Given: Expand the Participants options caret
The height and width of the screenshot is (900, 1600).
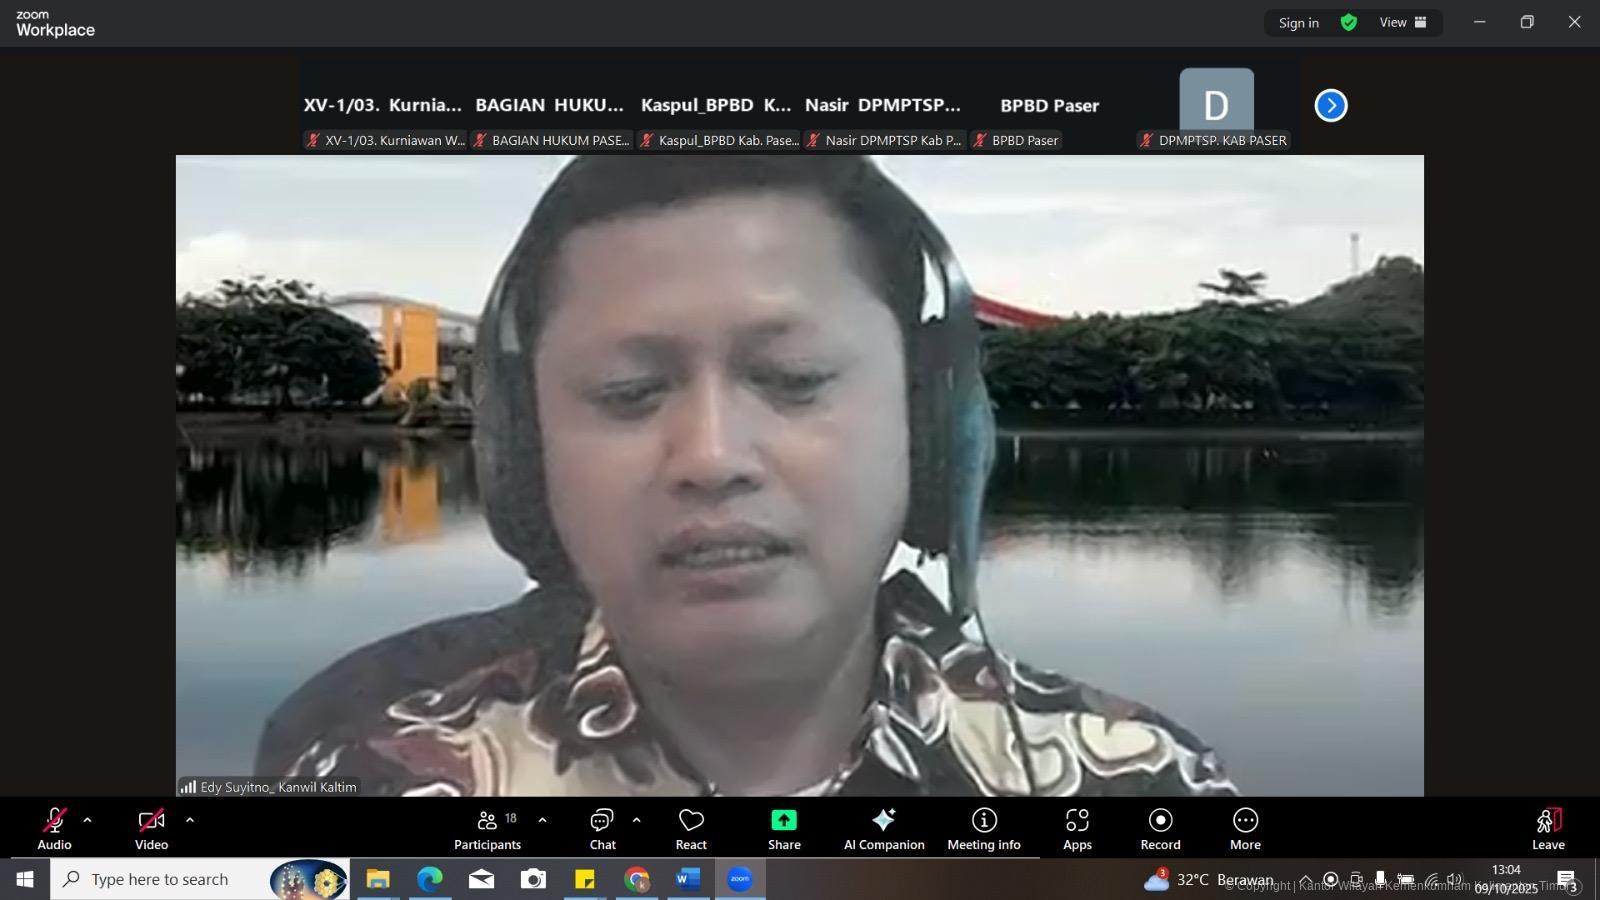Looking at the screenshot, I should [x=542, y=820].
